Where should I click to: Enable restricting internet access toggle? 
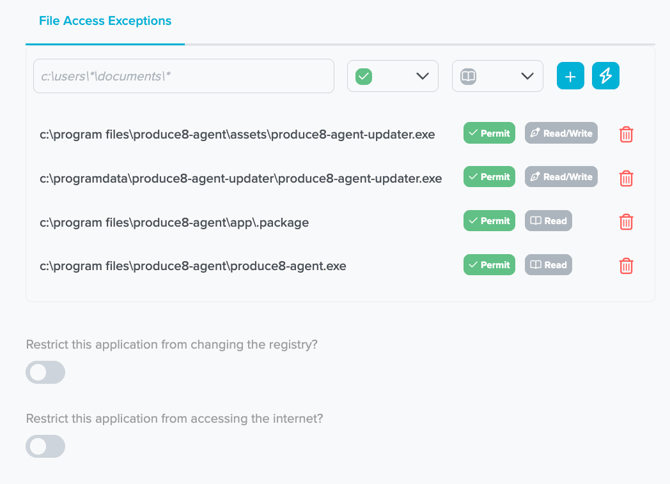click(46, 446)
